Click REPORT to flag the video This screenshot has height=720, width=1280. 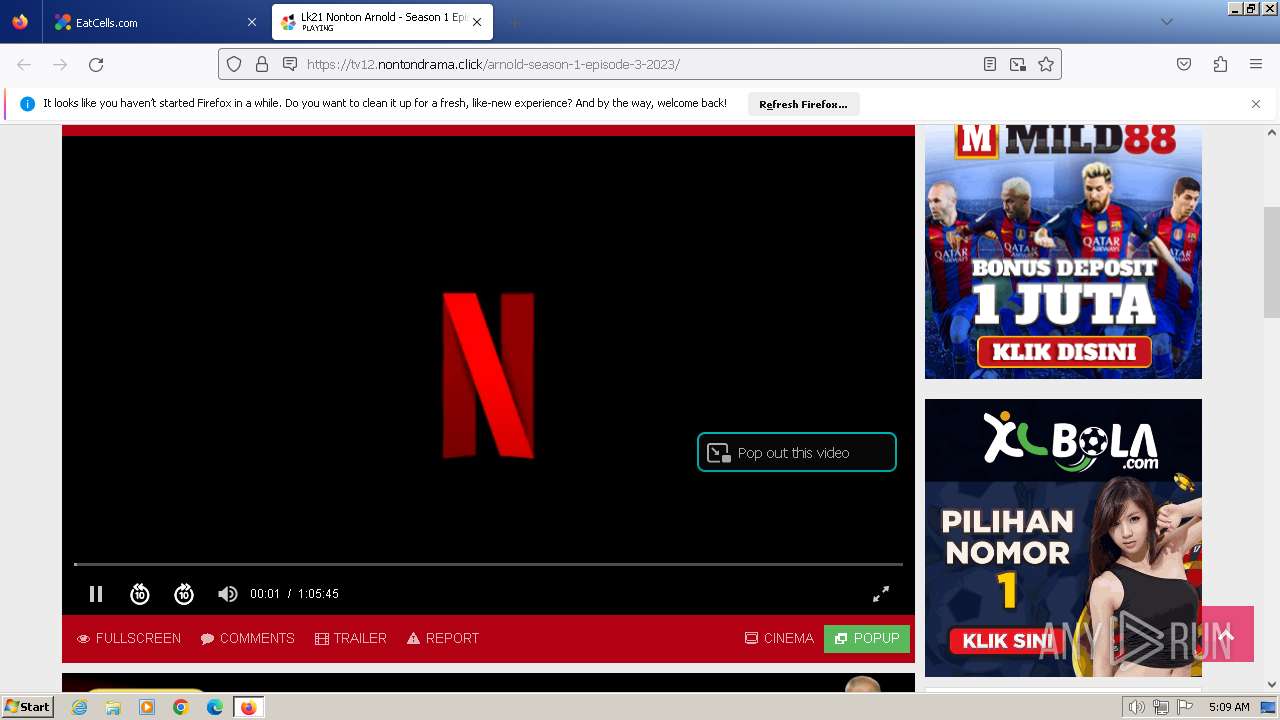click(x=443, y=638)
